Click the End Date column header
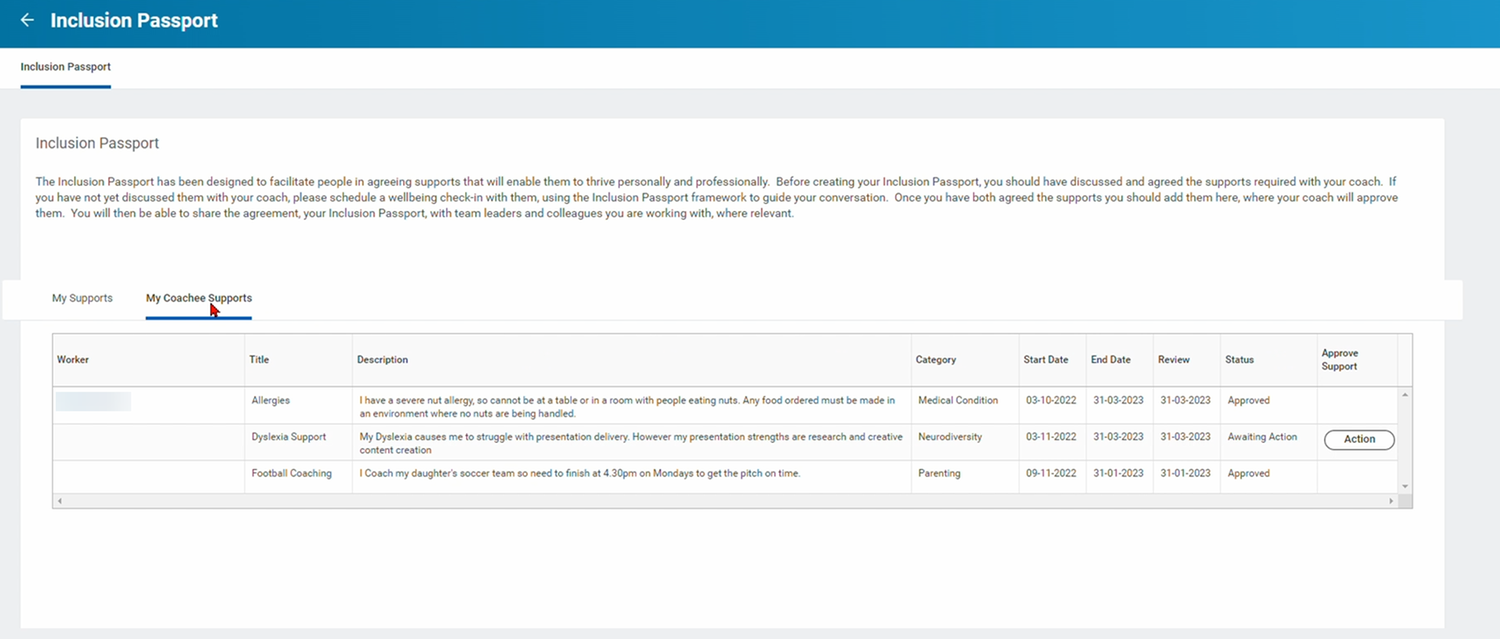Image resolution: width=1500 pixels, height=639 pixels. click(1112, 359)
